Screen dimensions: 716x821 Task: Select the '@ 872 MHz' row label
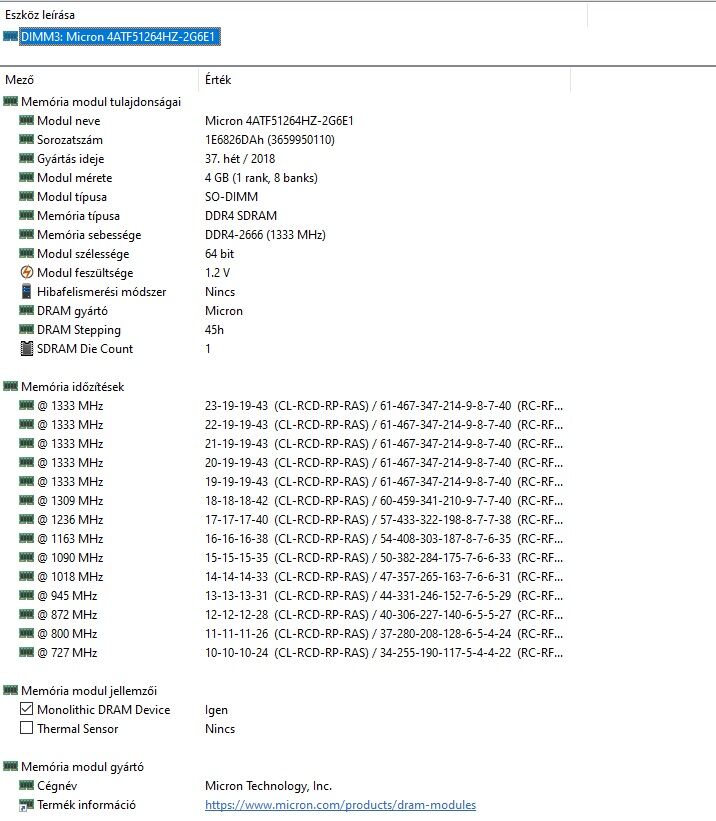(x=67, y=614)
